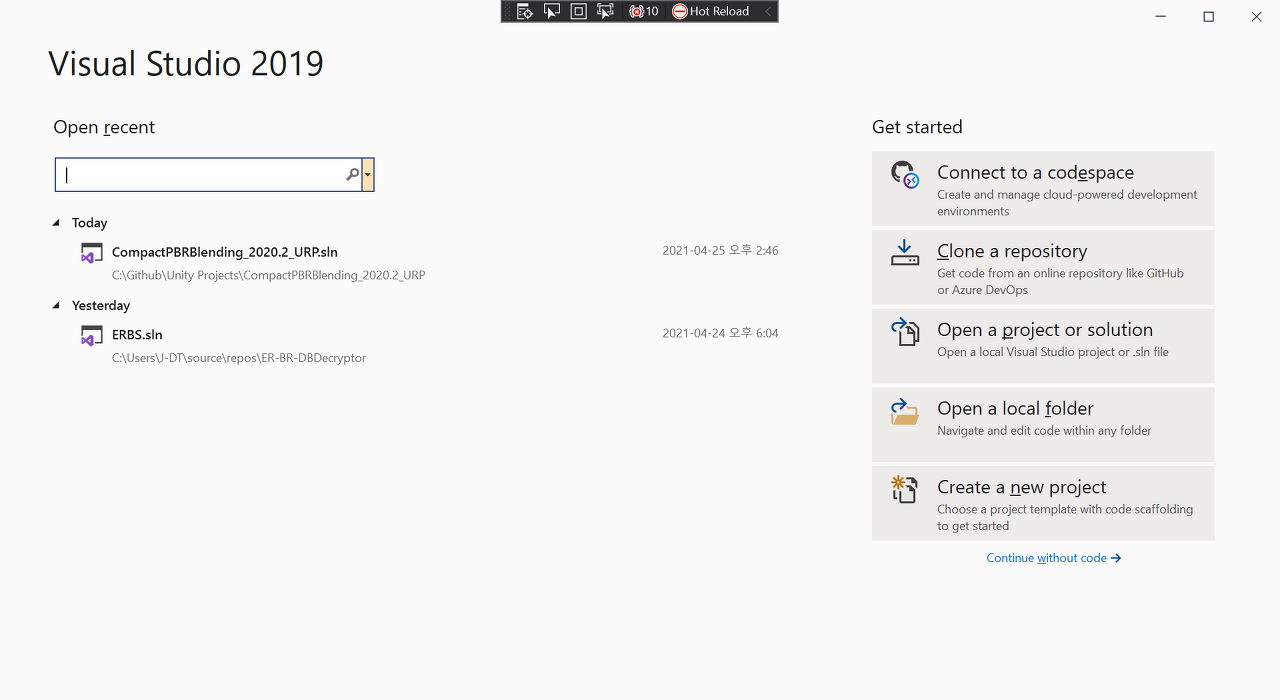This screenshot has height=700, width=1280.
Task: Click the timestamp 2021-04-25 오후 2:46
Action: [720, 251]
